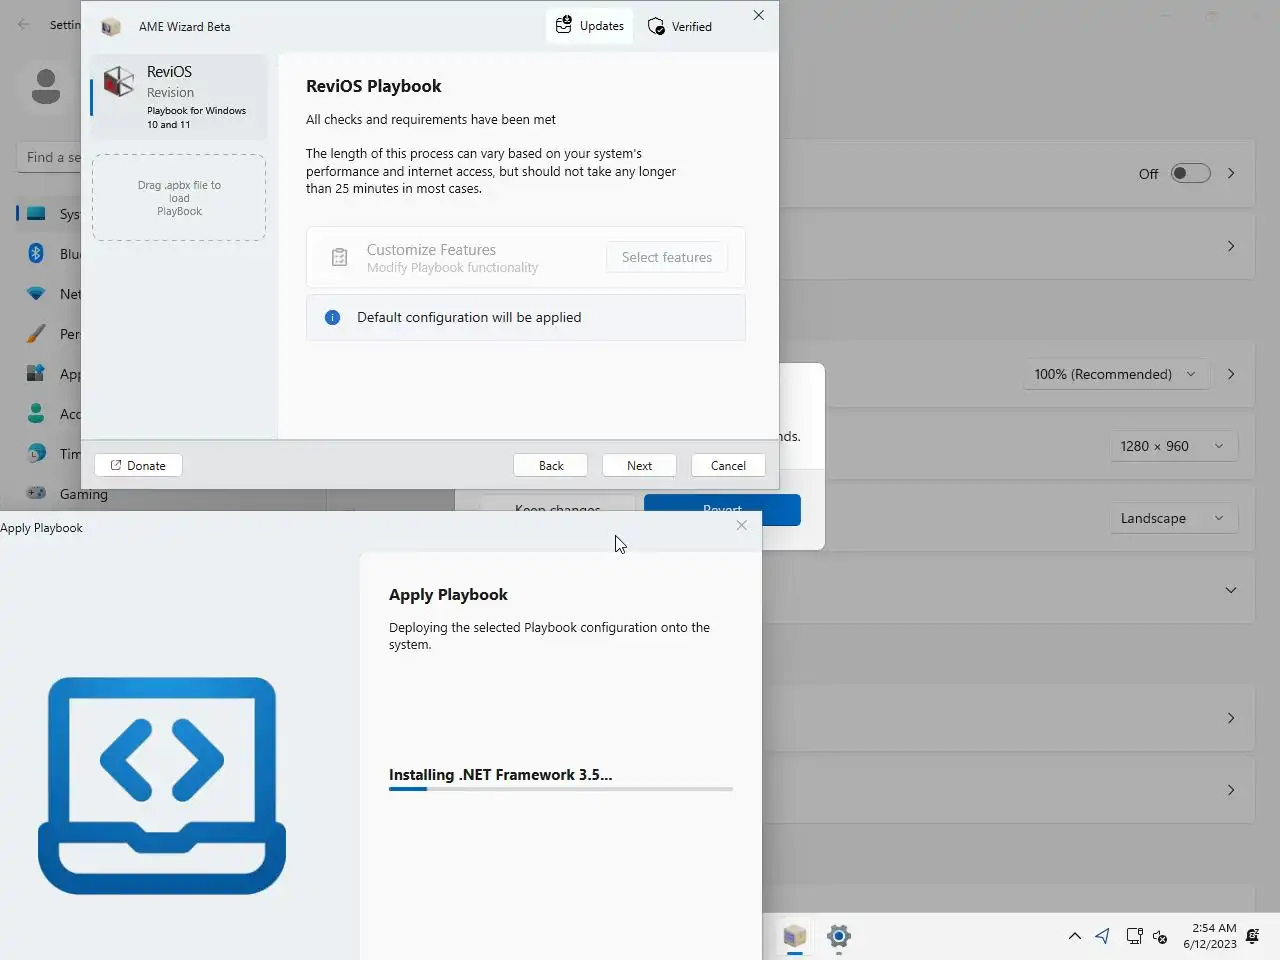
Task: Click the Donate button
Action: 138,466
